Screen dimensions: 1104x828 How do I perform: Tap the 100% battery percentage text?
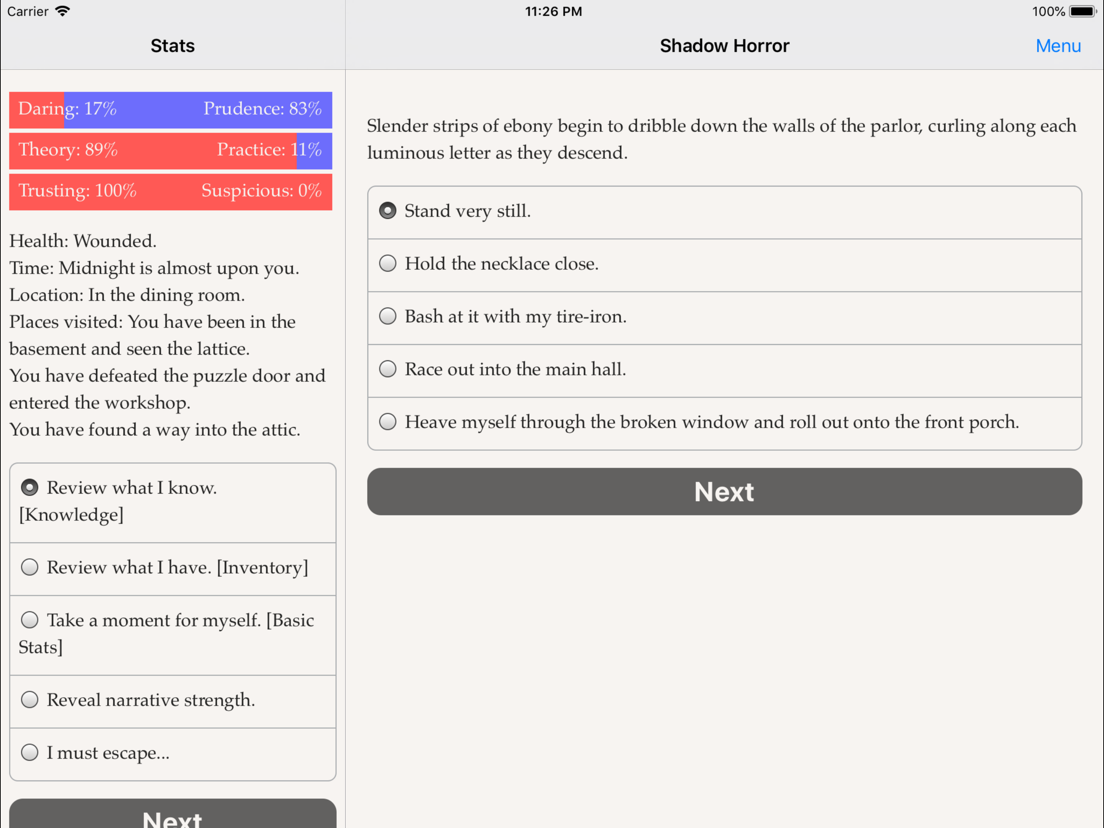(x=1048, y=11)
